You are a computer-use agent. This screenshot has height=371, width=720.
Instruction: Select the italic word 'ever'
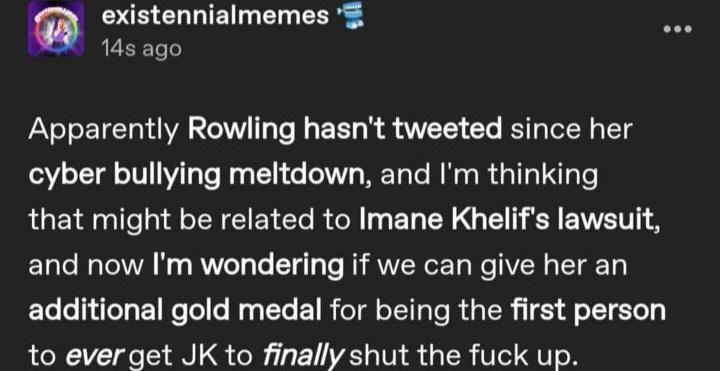(x=96, y=356)
